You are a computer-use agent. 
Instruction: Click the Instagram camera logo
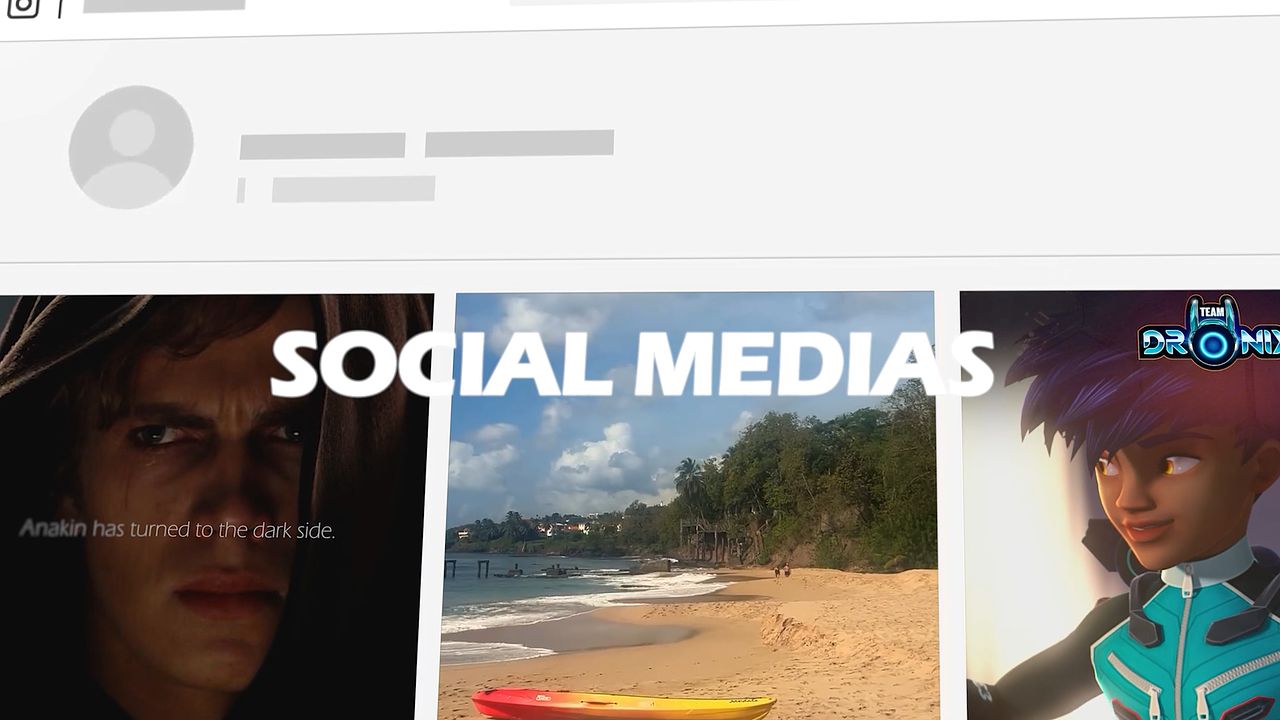(x=23, y=7)
